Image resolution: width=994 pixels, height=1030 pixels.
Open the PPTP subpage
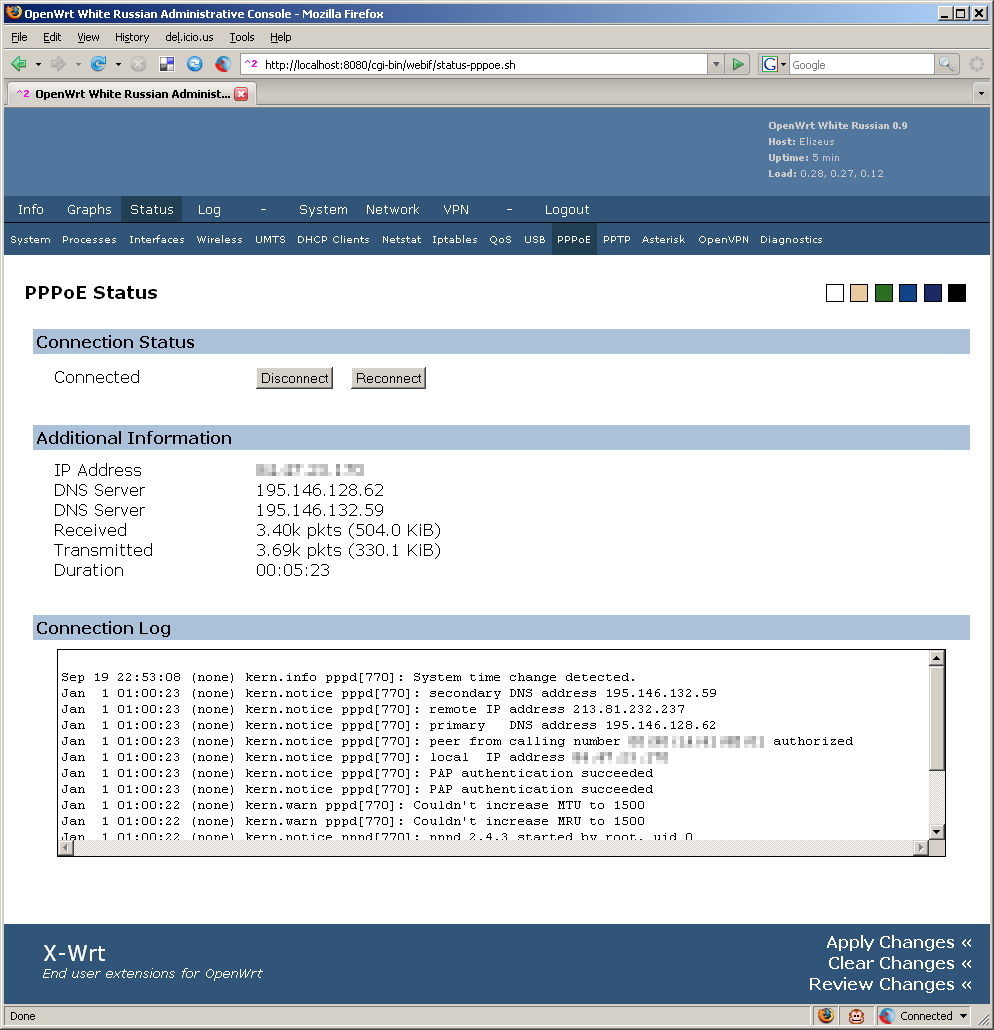click(617, 240)
